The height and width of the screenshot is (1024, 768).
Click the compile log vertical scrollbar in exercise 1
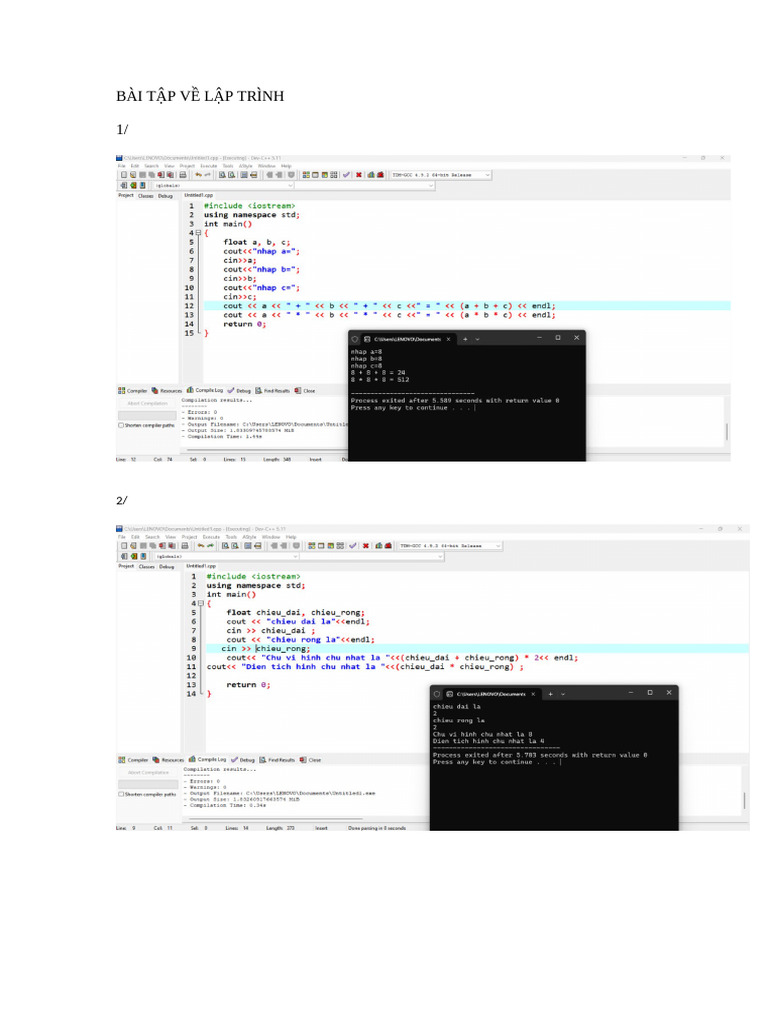pyautogui.click(x=727, y=431)
